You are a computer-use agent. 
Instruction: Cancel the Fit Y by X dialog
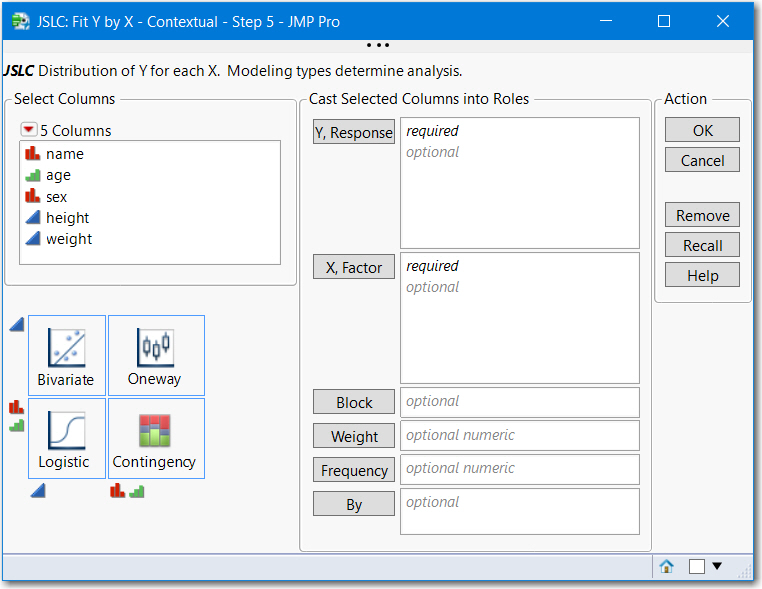702,160
